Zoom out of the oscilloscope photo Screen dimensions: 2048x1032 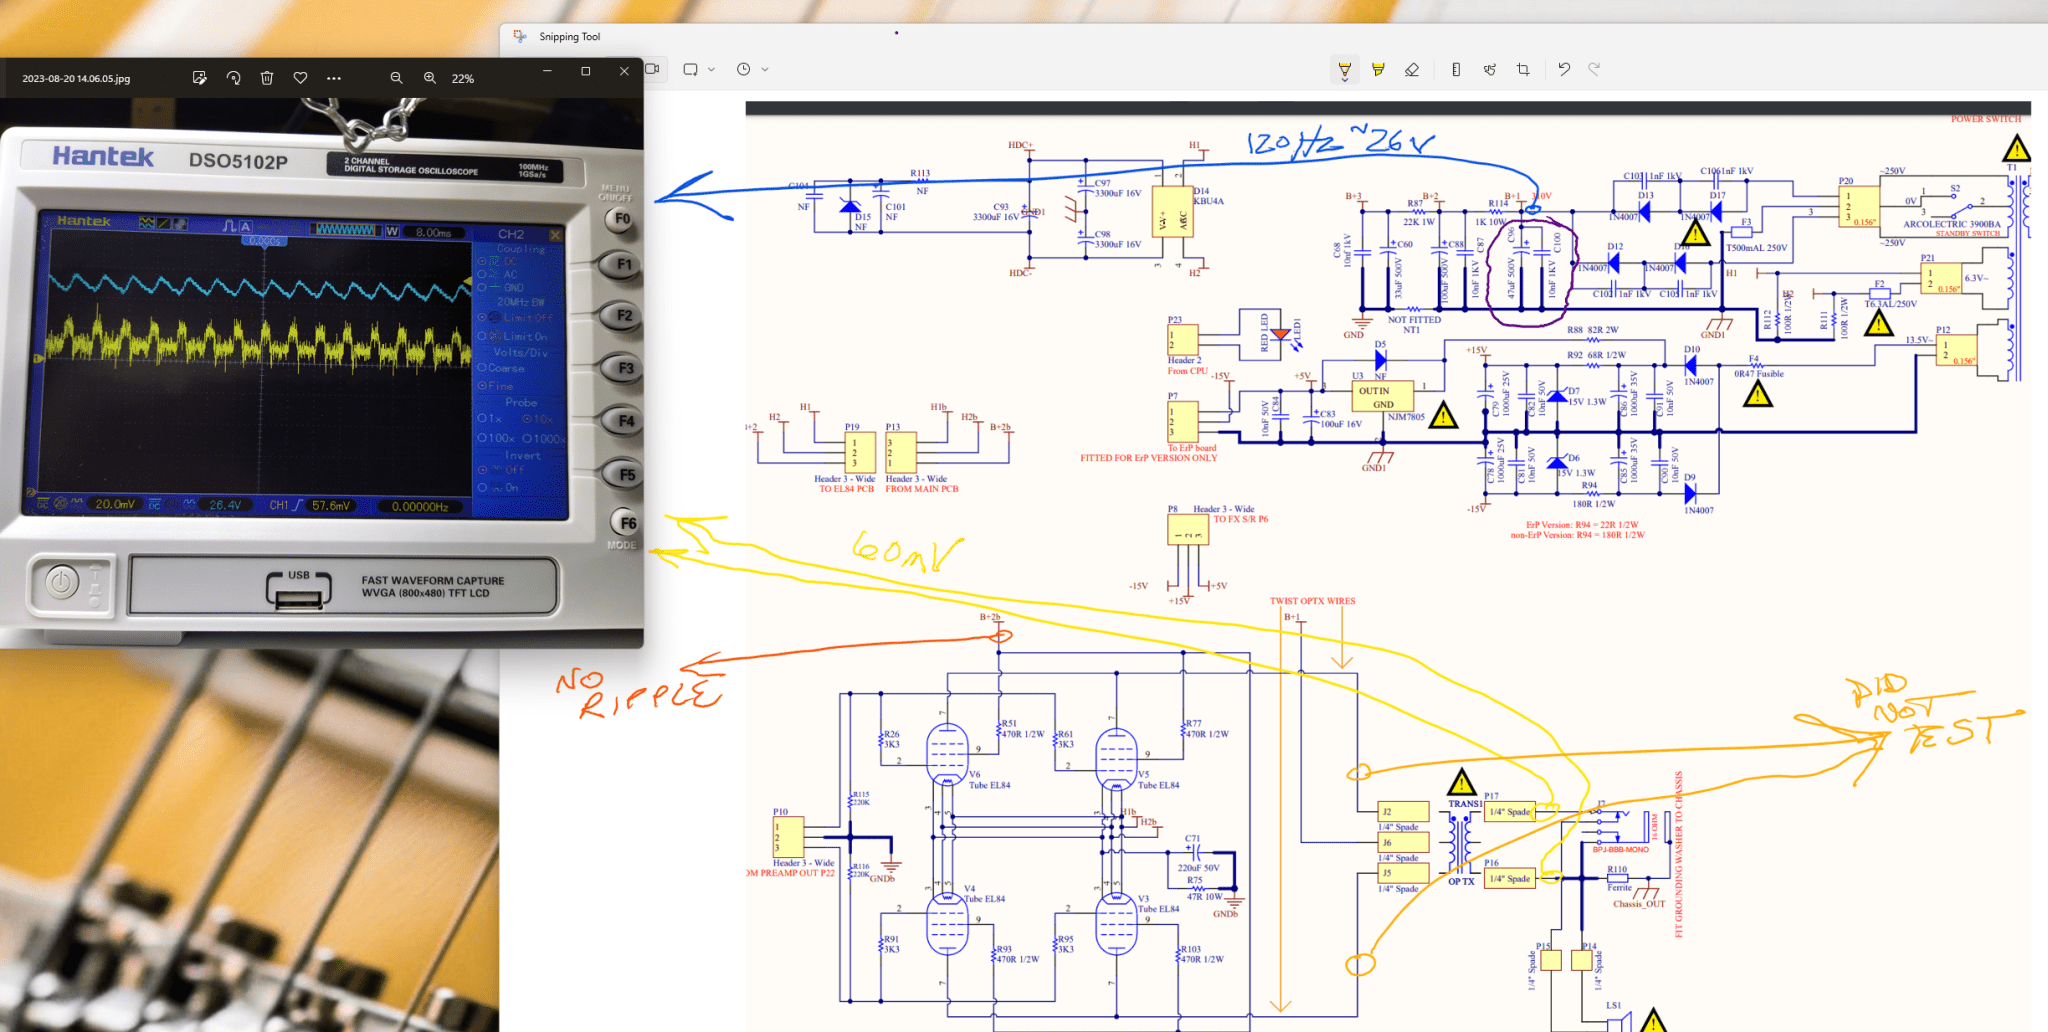point(396,78)
